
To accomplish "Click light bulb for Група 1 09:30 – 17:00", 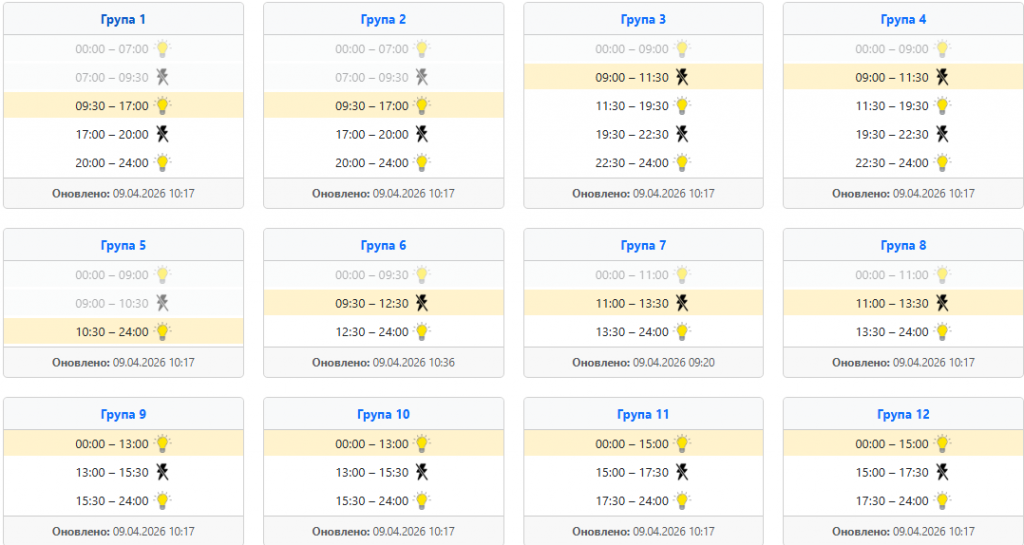I will coord(162,105).
